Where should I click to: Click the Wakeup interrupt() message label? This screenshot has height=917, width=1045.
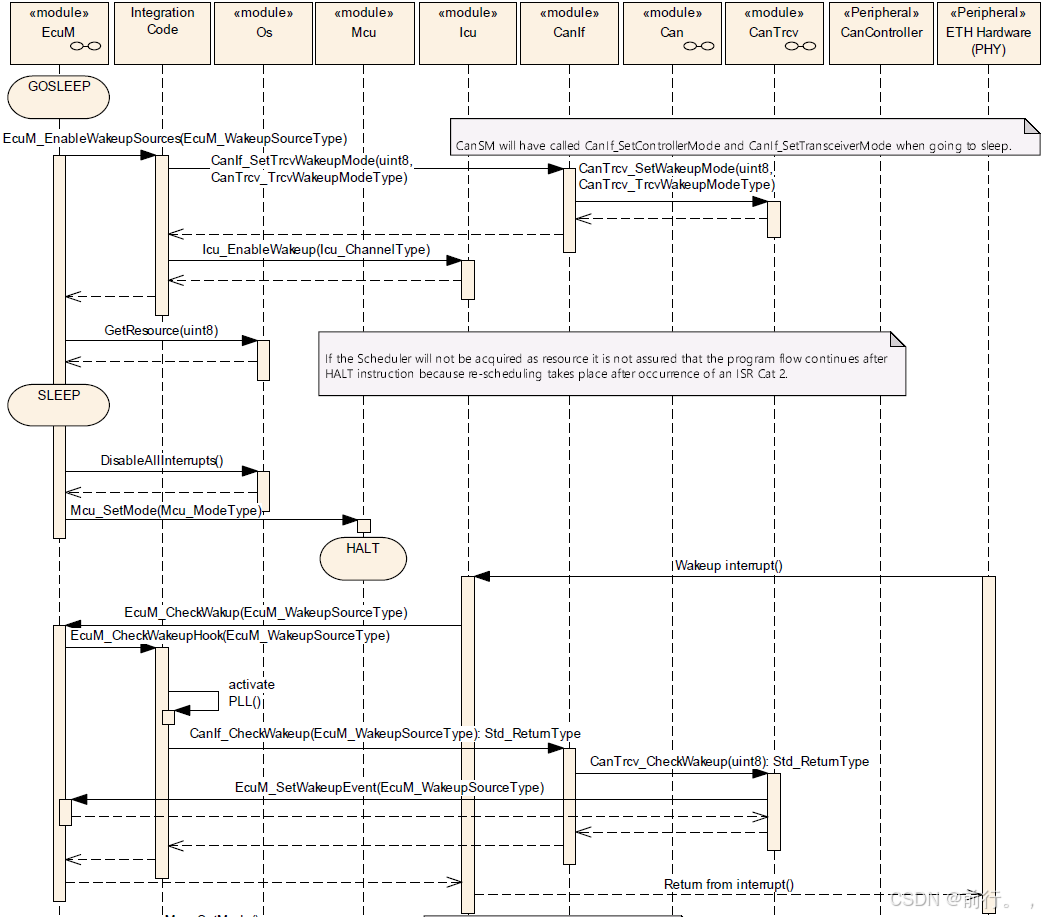pos(728,566)
